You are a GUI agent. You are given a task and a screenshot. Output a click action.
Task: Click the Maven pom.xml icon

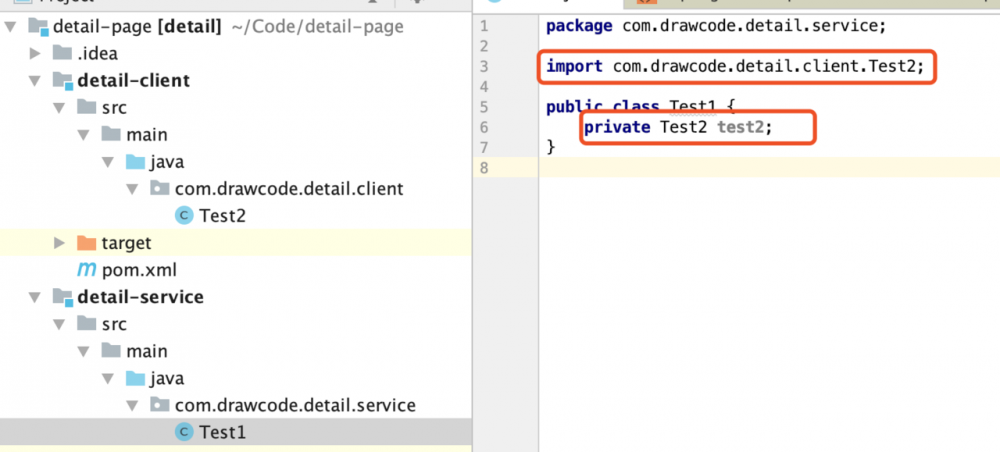click(x=86, y=270)
